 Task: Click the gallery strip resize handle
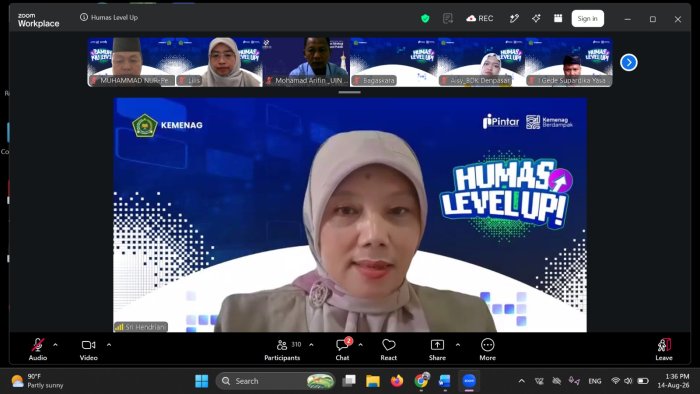pyautogui.click(x=350, y=92)
